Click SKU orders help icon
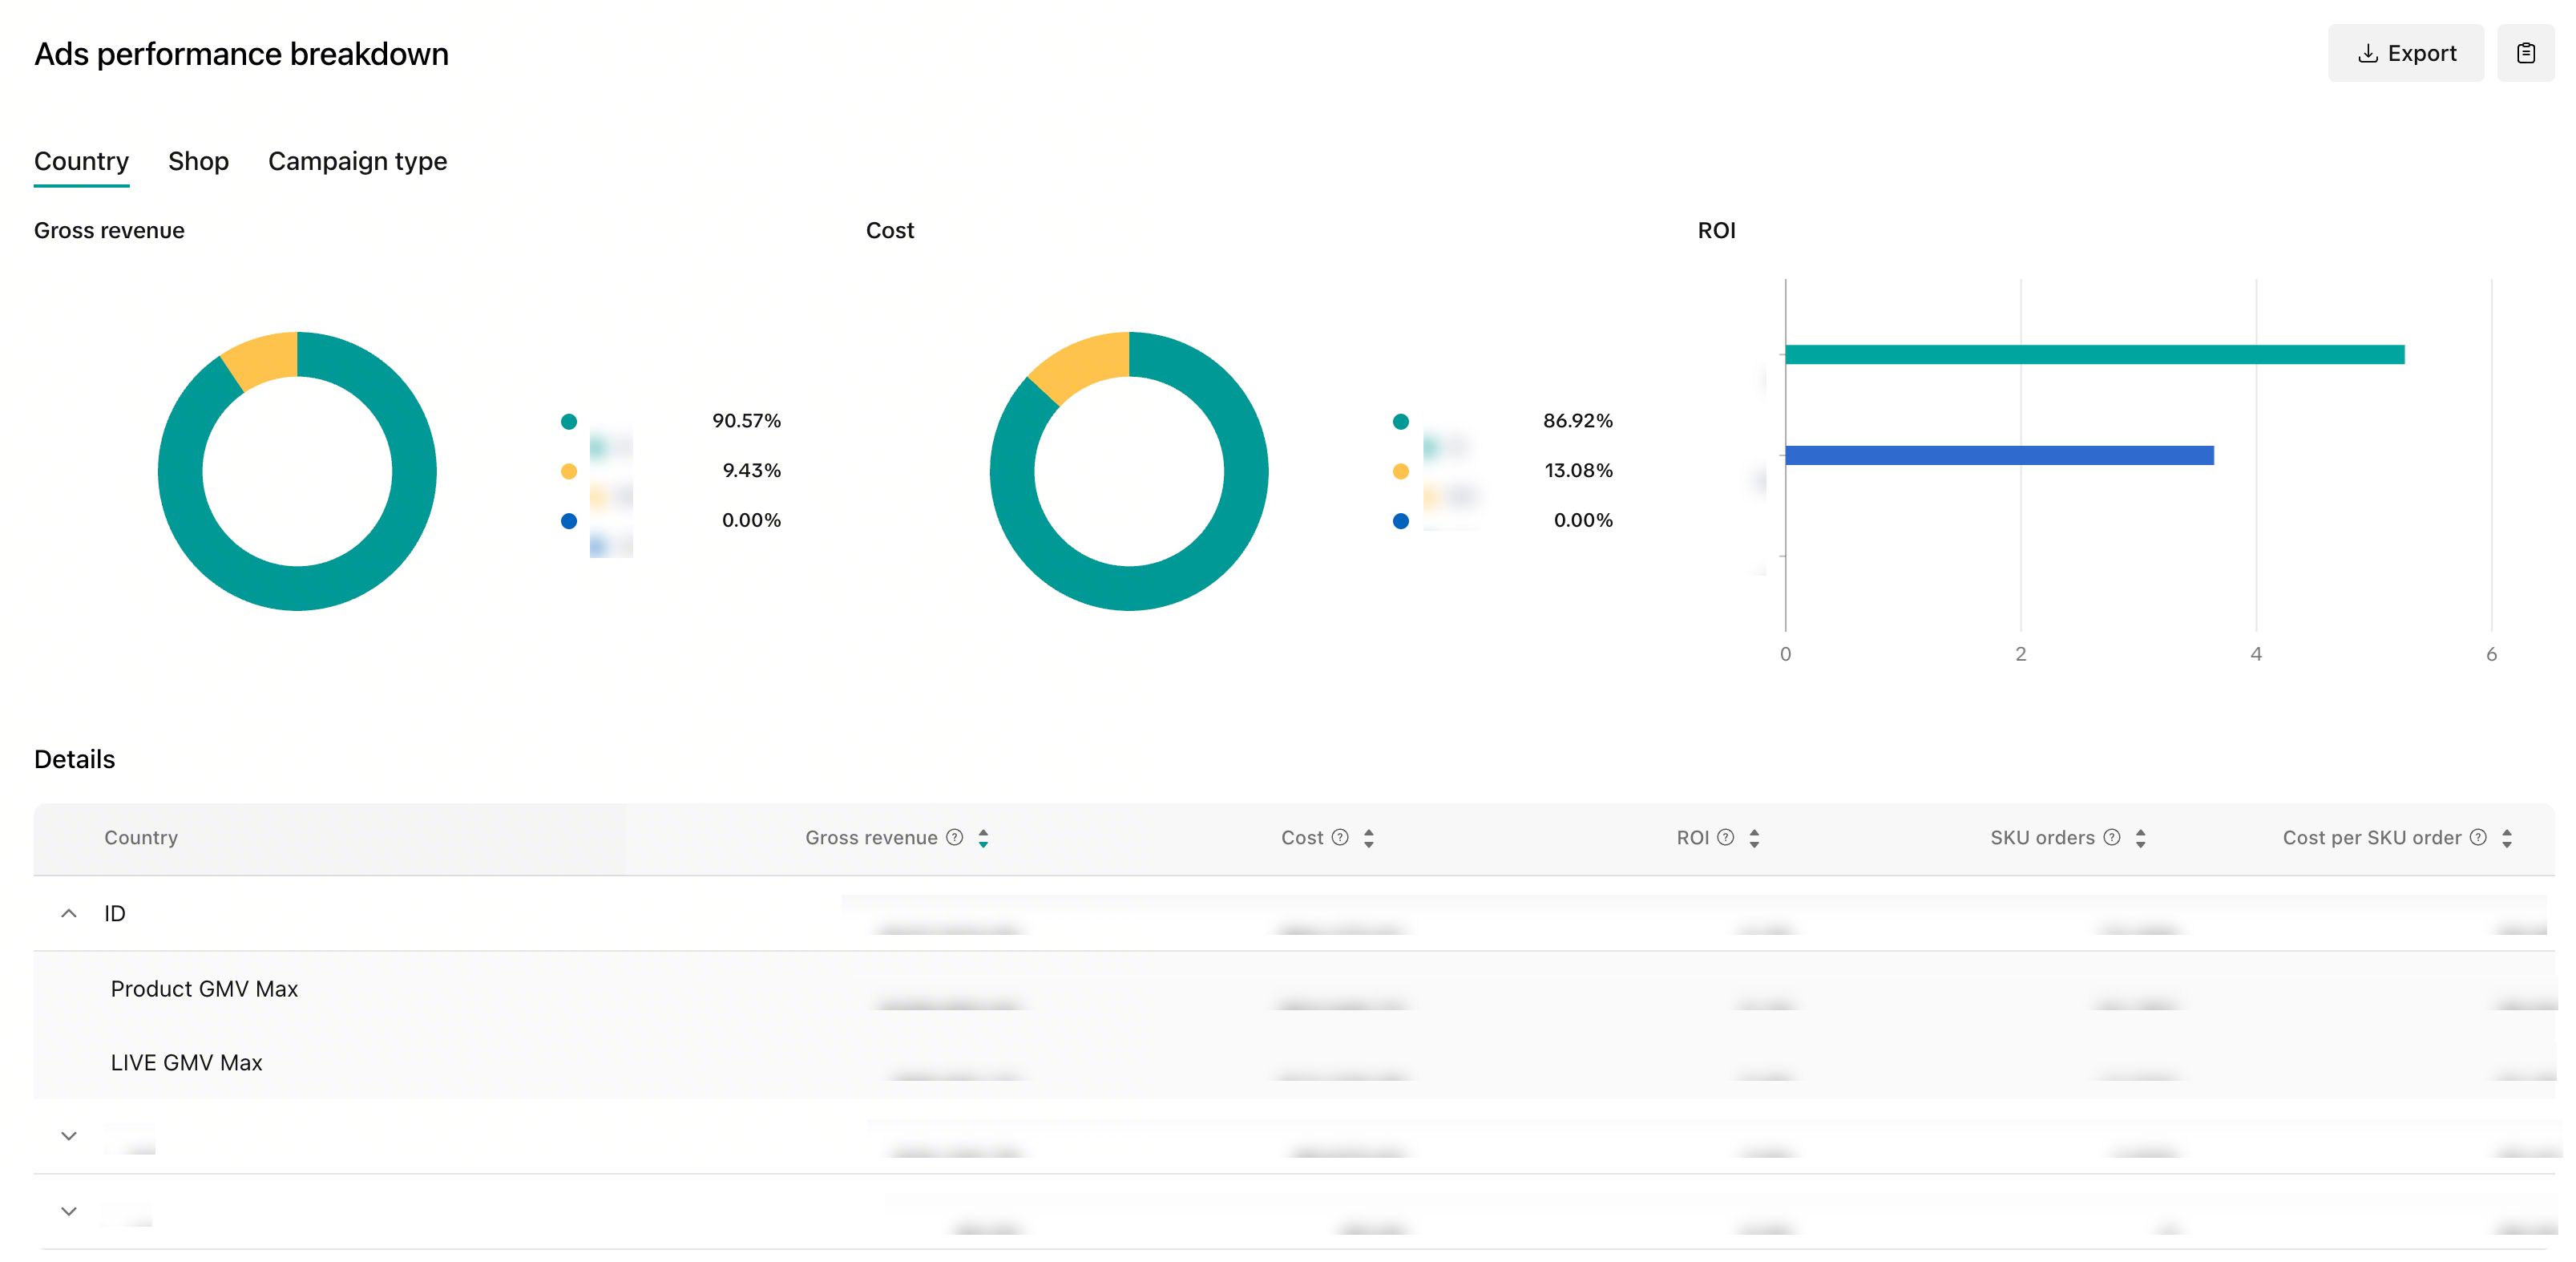Screen dimensions: 2576x1262 point(2112,838)
